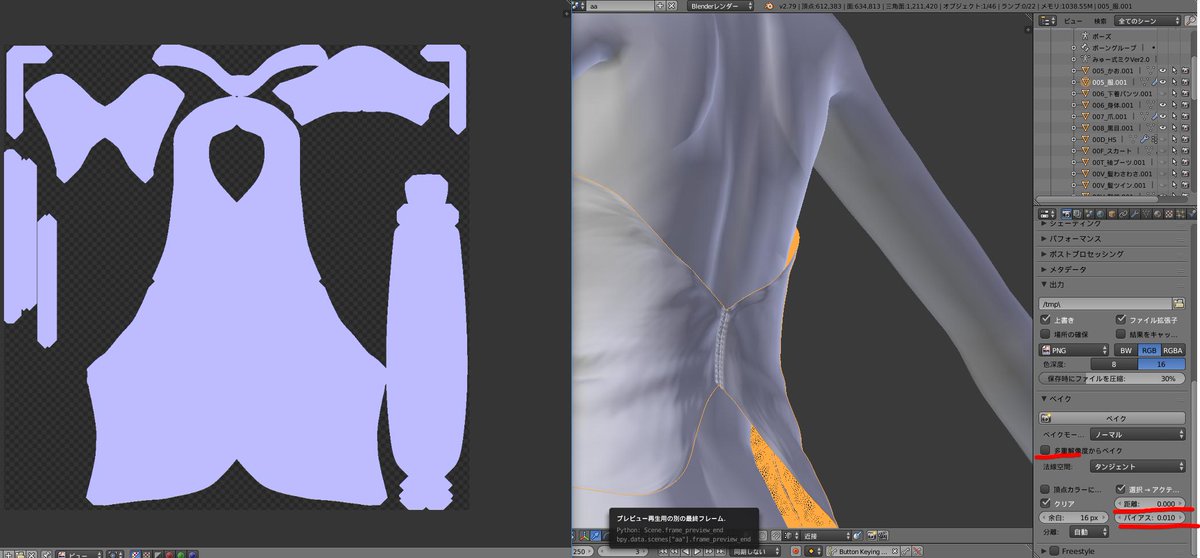Enable the 頂点カラーに... checkbox
Image resolution: width=1200 pixels, height=558 pixels.
pyautogui.click(x=1046, y=488)
